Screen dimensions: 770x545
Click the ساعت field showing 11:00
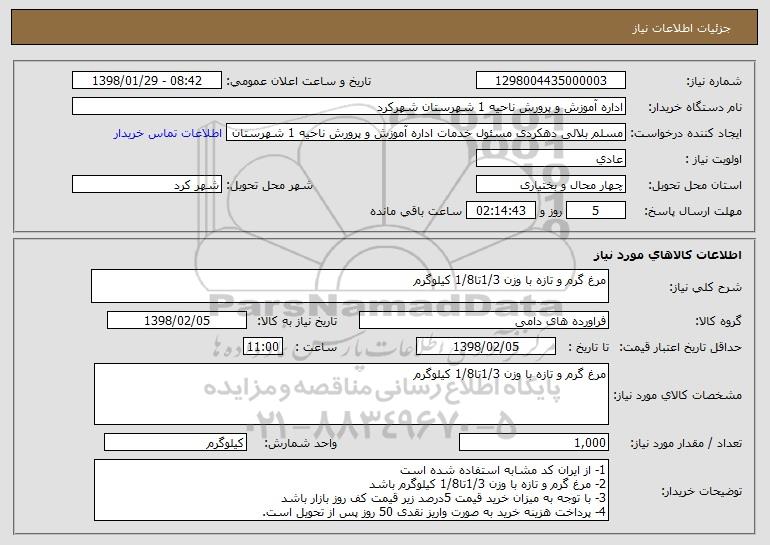point(263,347)
